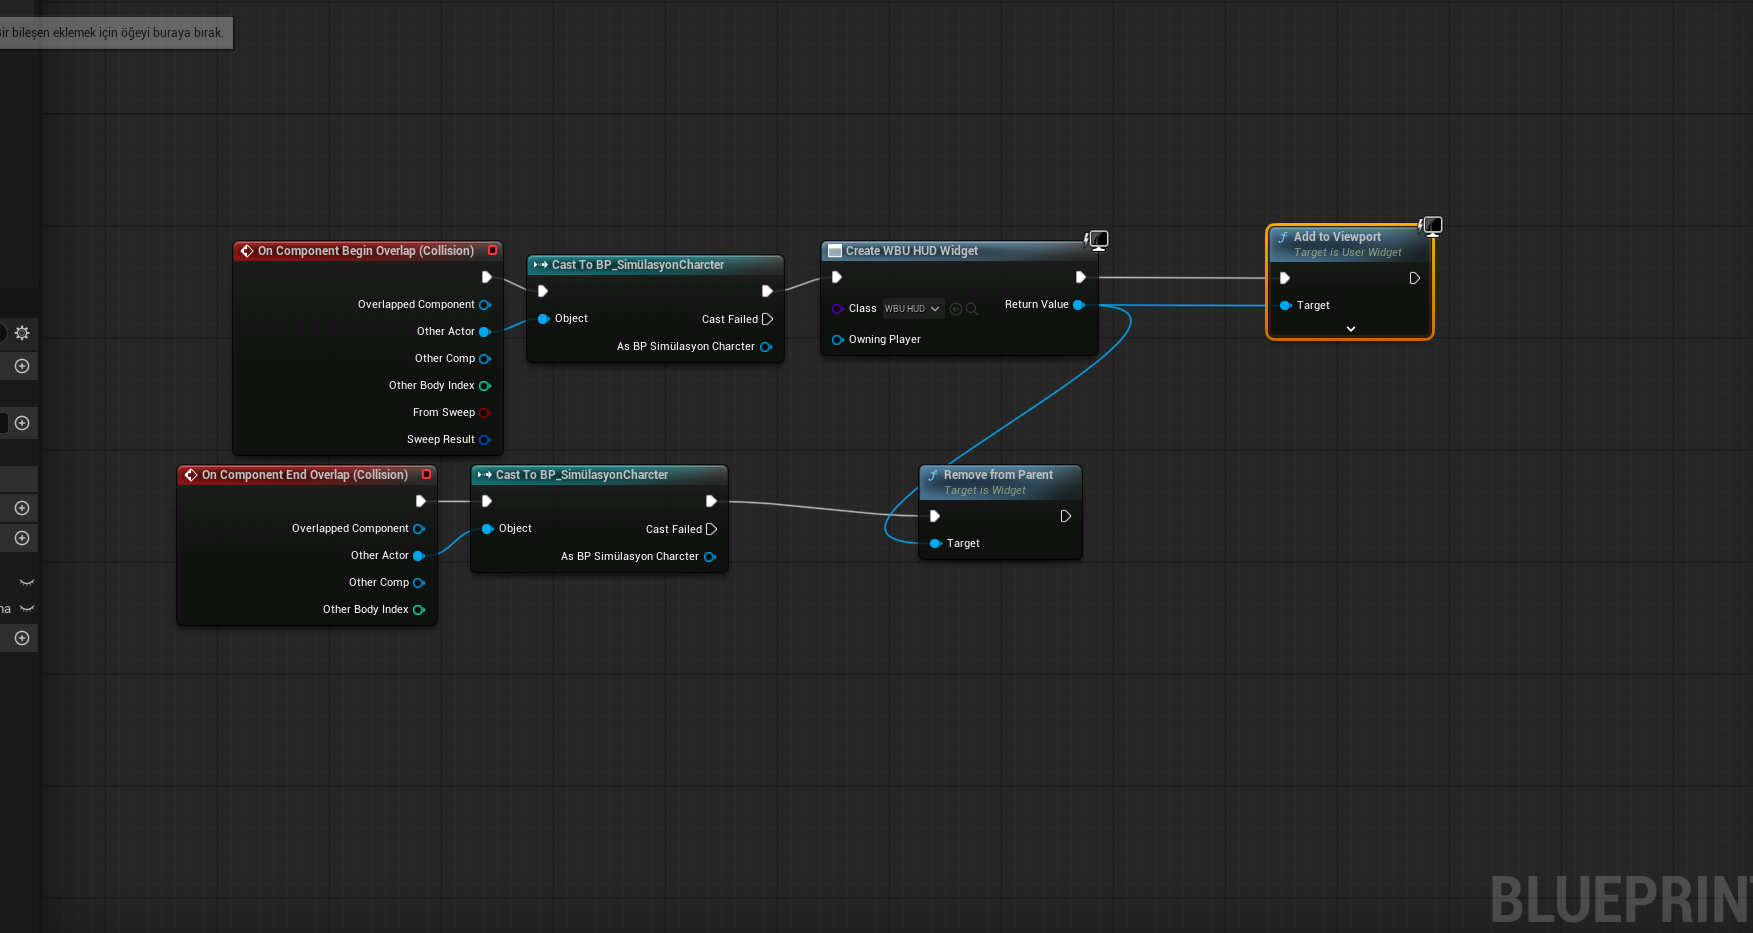Click the delegate pin on Begin Overlap node
The height and width of the screenshot is (933, 1753).
click(x=492, y=250)
